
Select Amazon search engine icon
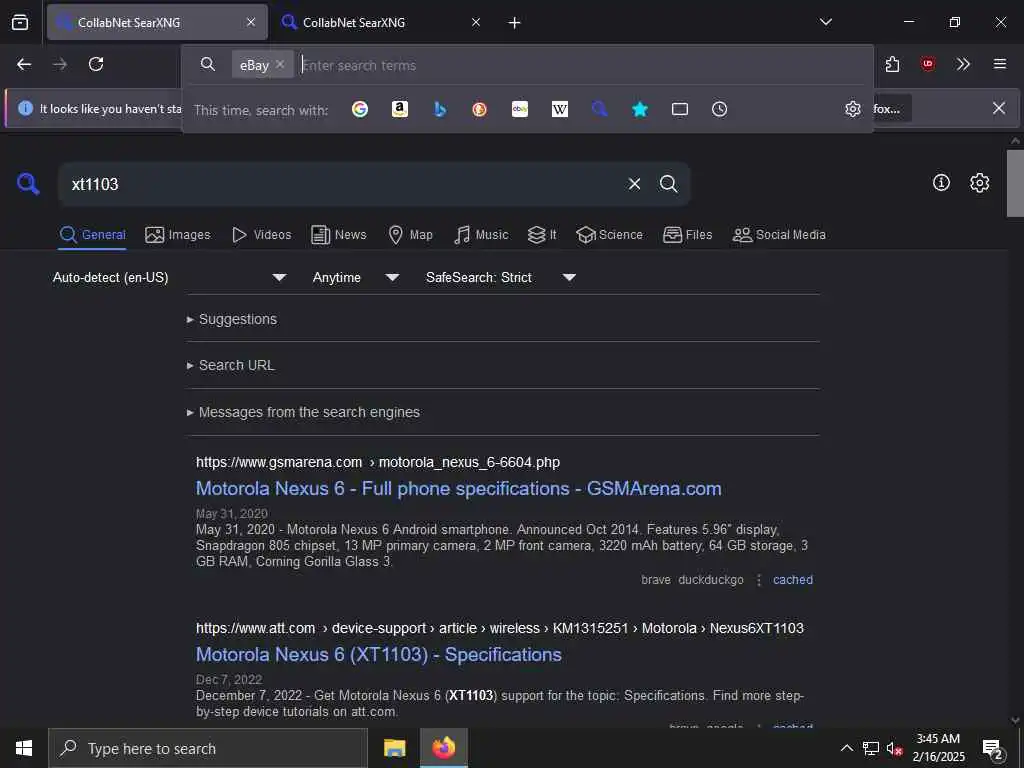400,109
